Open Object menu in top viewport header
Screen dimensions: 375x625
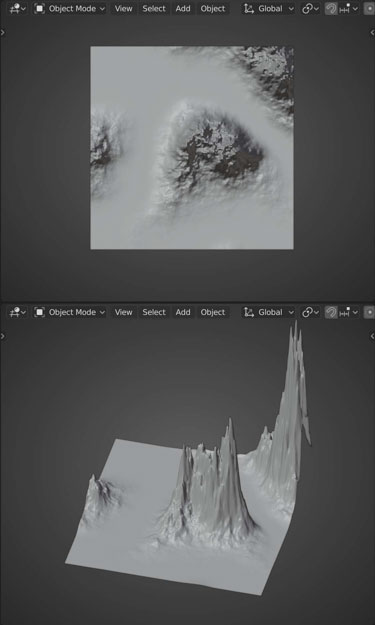click(x=213, y=8)
